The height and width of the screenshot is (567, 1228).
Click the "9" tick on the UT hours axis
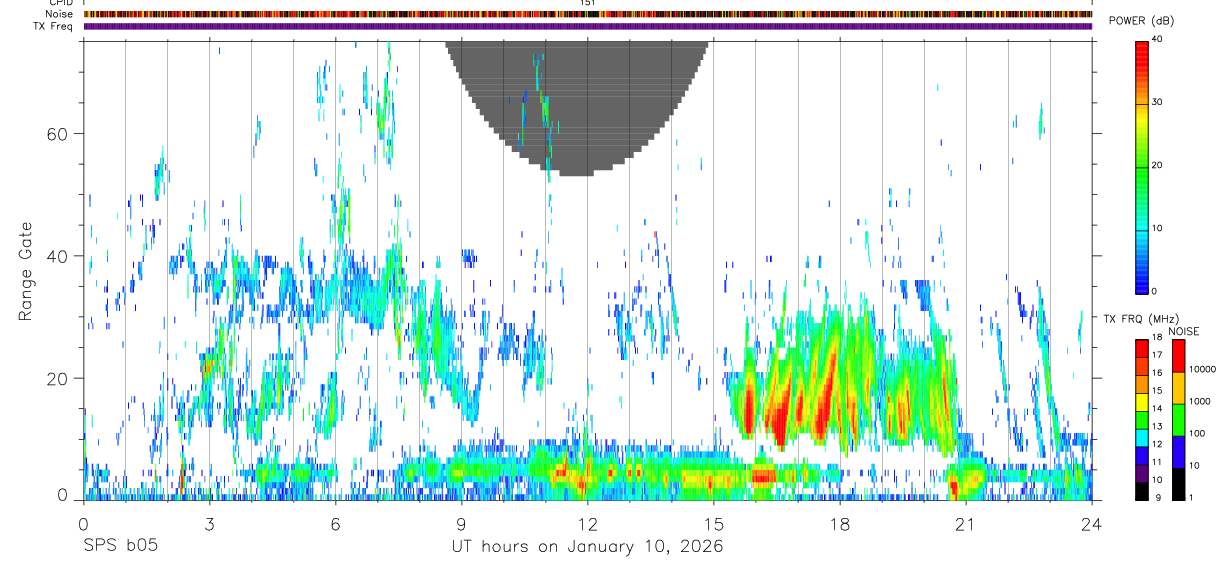coord(462,524)
